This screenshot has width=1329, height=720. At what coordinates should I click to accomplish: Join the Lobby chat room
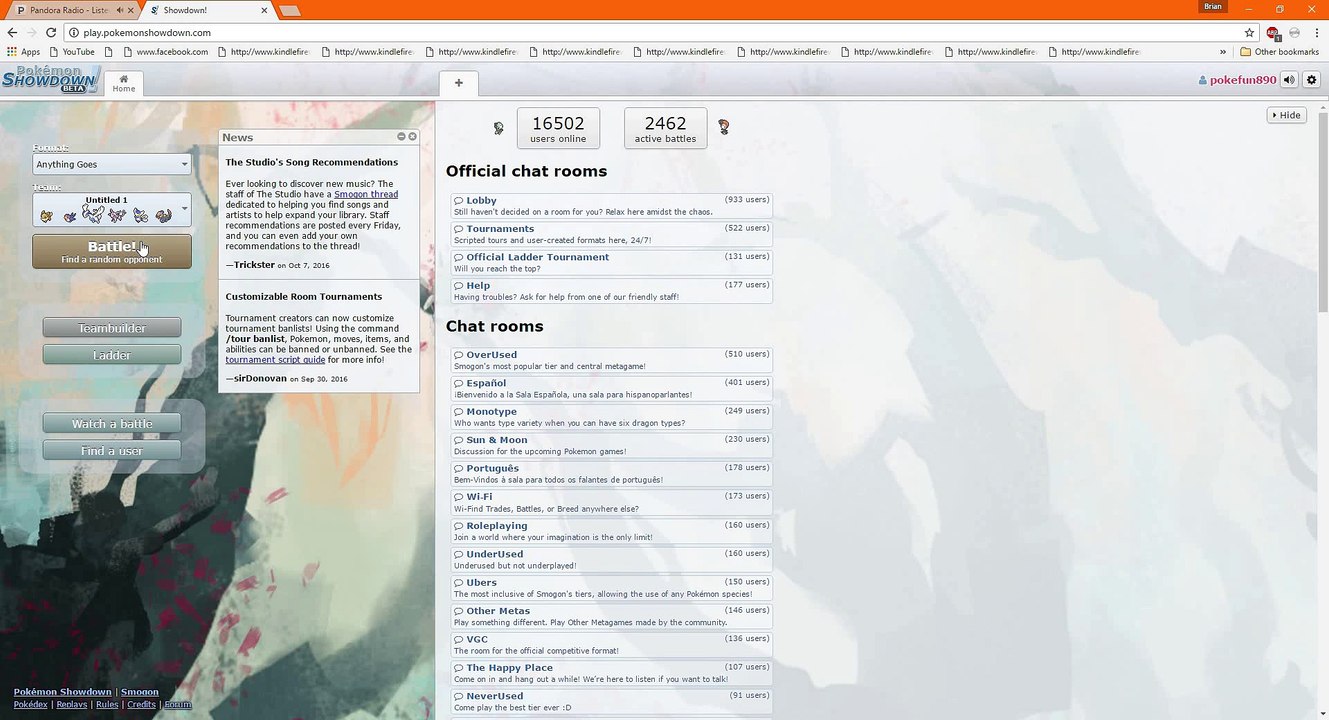click(x=612, y=206)
